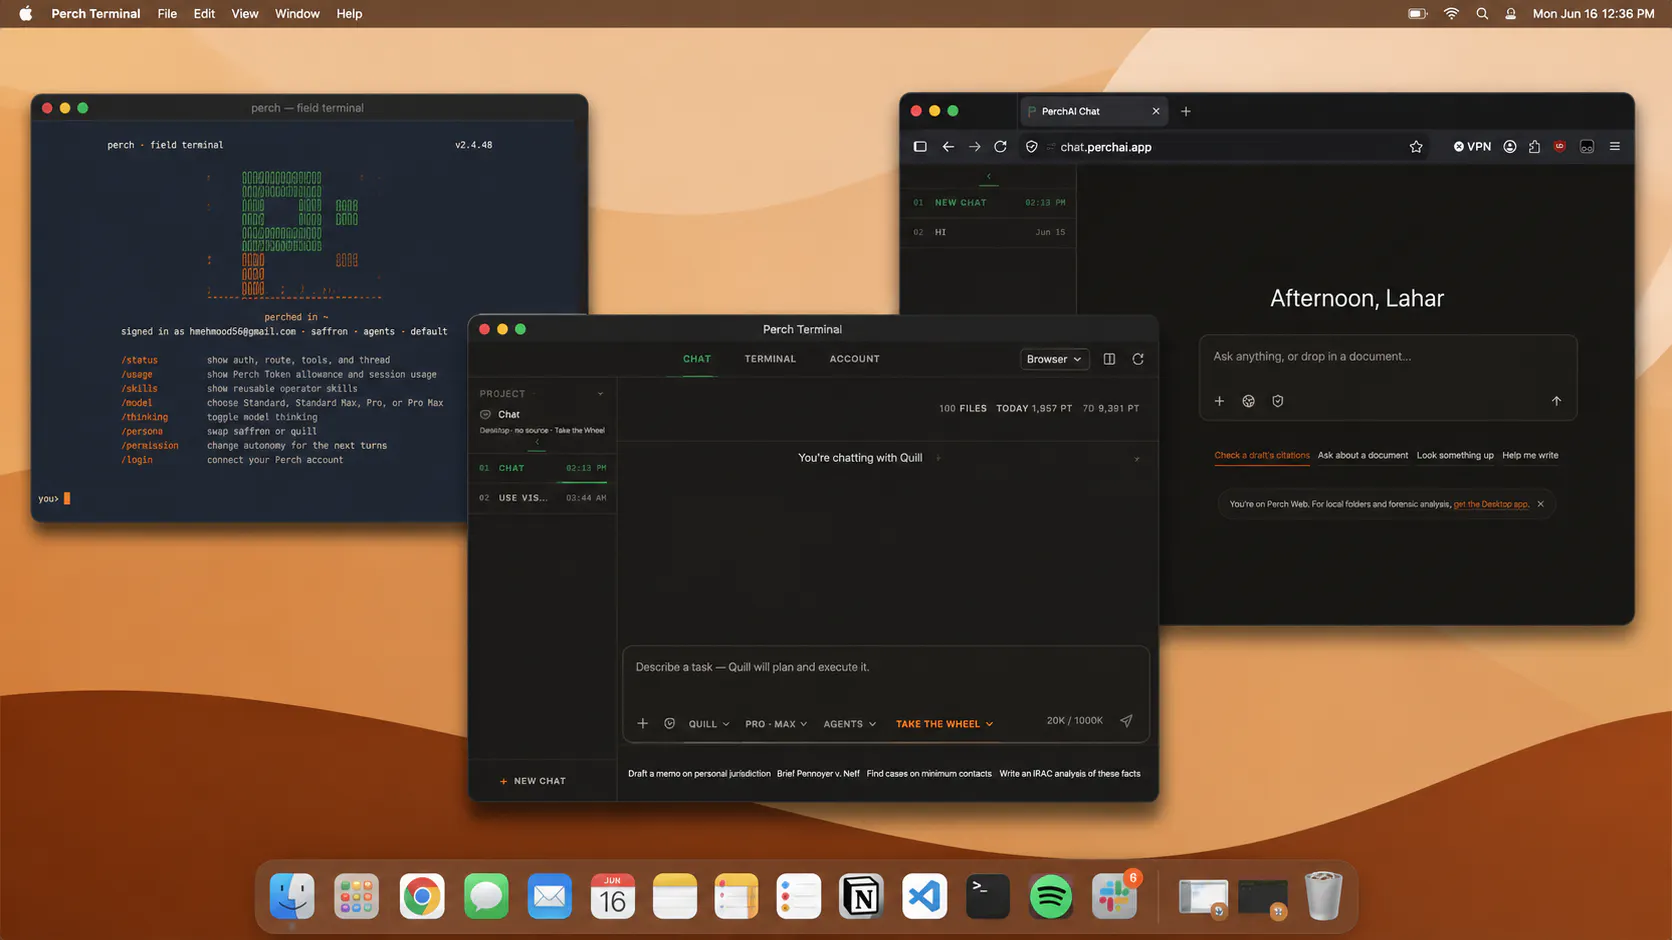
Task: Go forward in the browser
Action: (x=974, y=147)
